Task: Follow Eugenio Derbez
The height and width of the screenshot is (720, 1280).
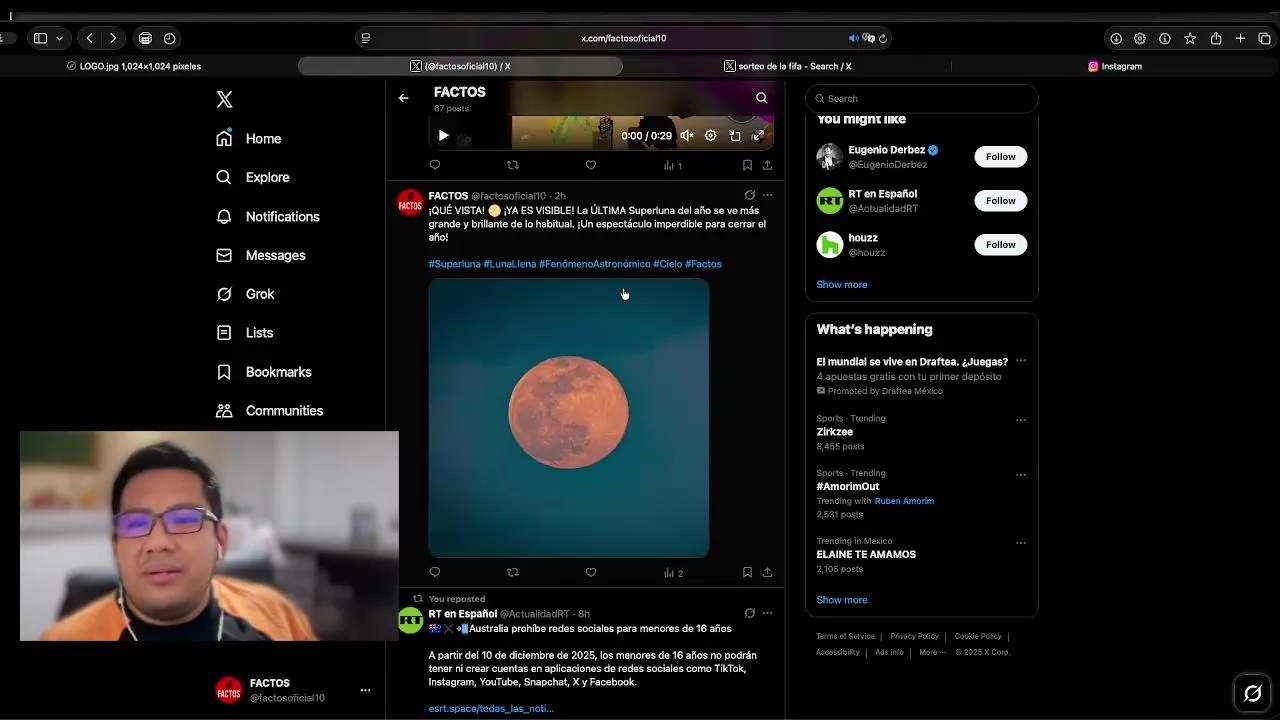Action: pos(1000,156)
